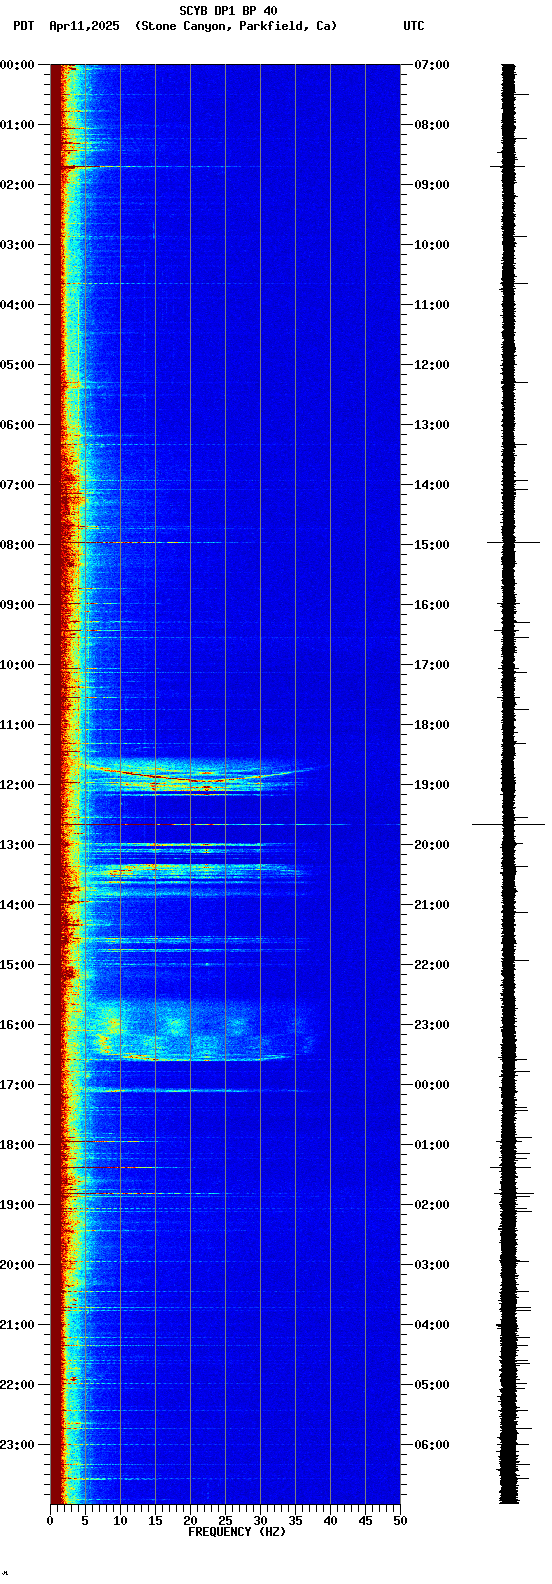Click the PDT time label '02:00'
The height and width of the screenshot is (1584, 552).
pyautogui.click(x=18, y=185)
